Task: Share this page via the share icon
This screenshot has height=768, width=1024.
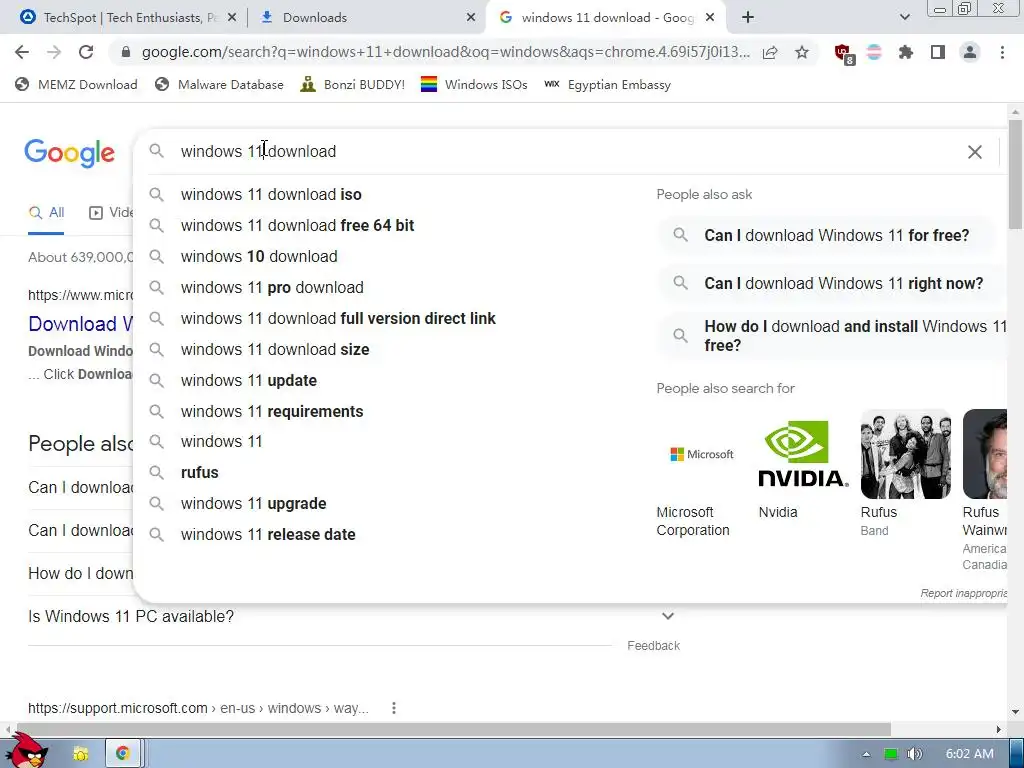Action: [x=770, y=52]
